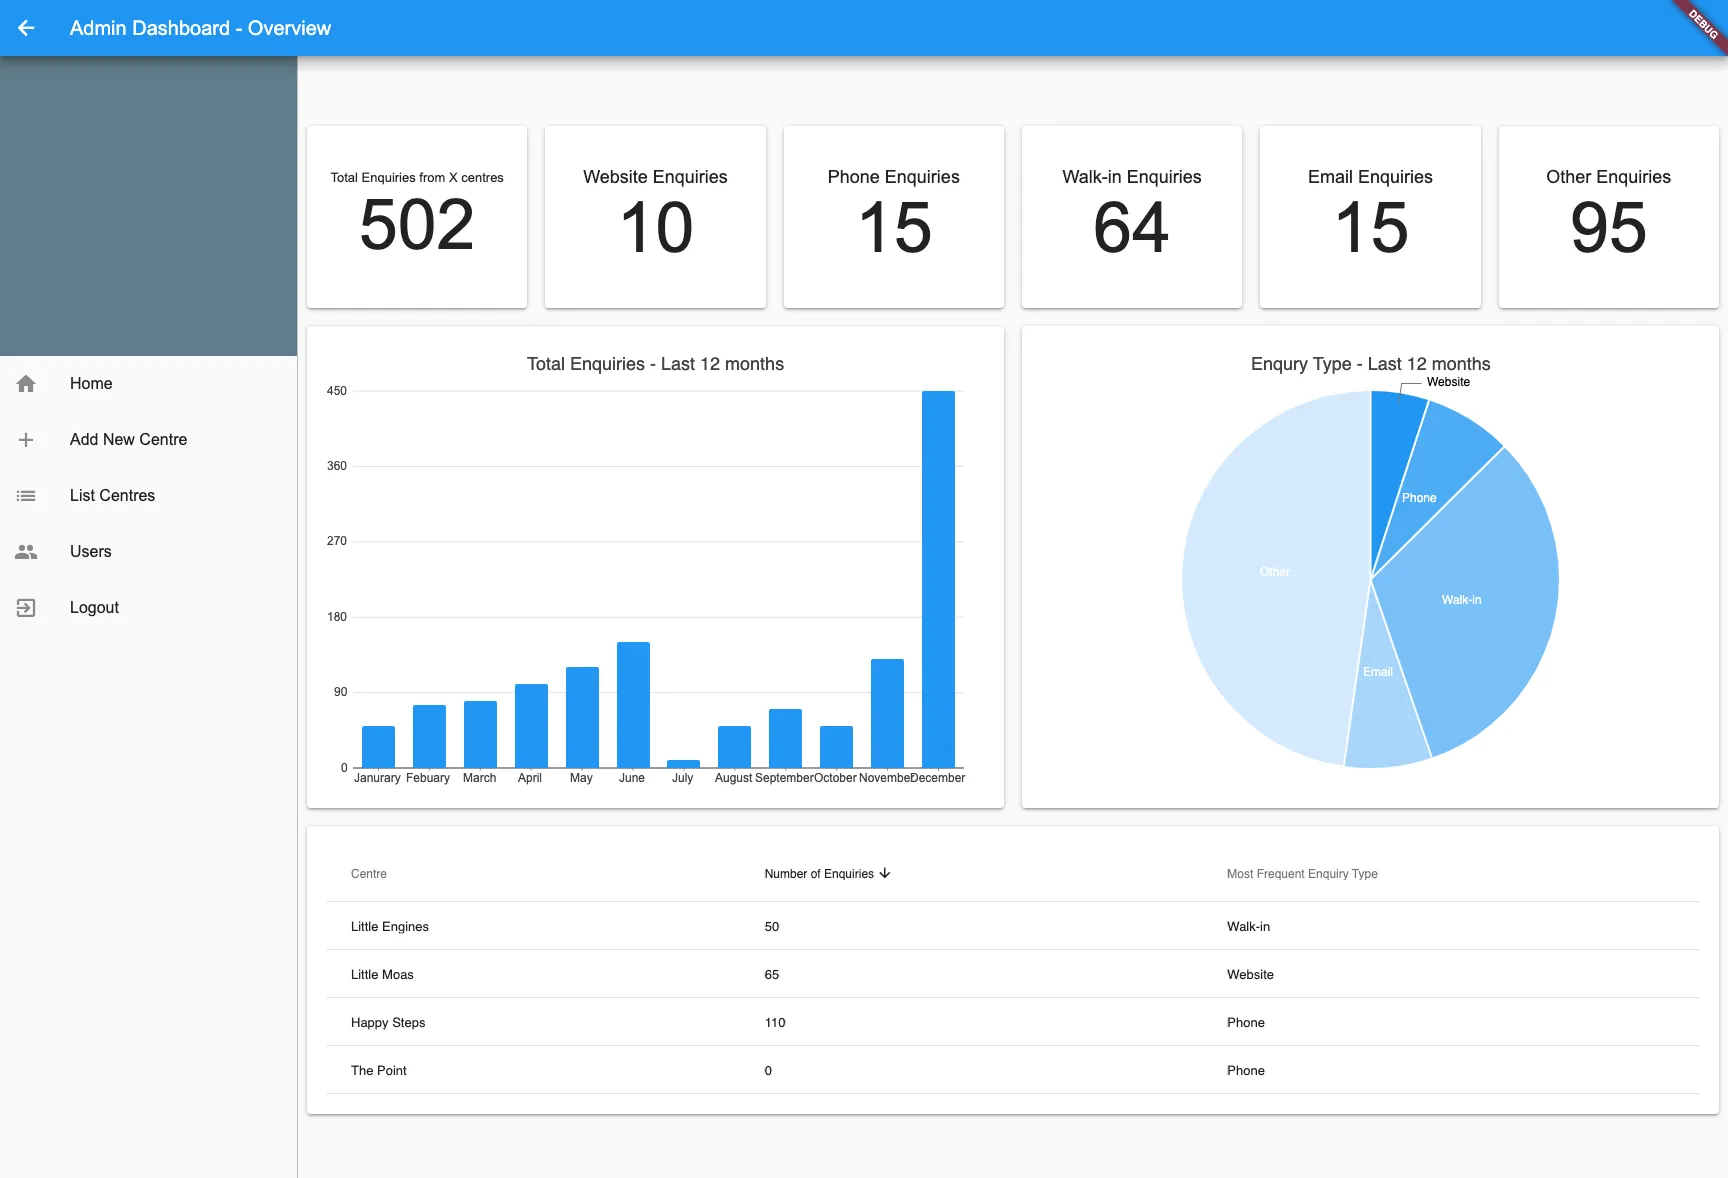Select Logout from the sidebar
The image size is (1728, 1178).
[x=148, y=608]
